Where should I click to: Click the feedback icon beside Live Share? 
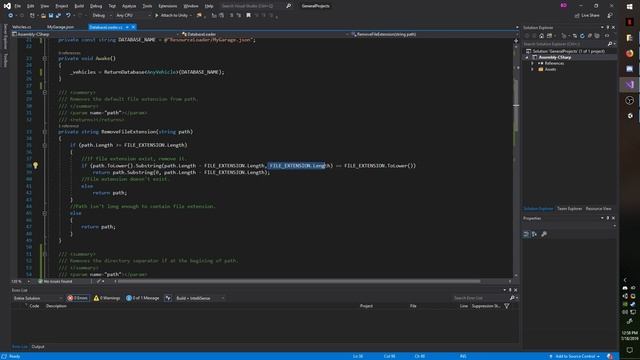pyautogui.click(x=610, y=16)
